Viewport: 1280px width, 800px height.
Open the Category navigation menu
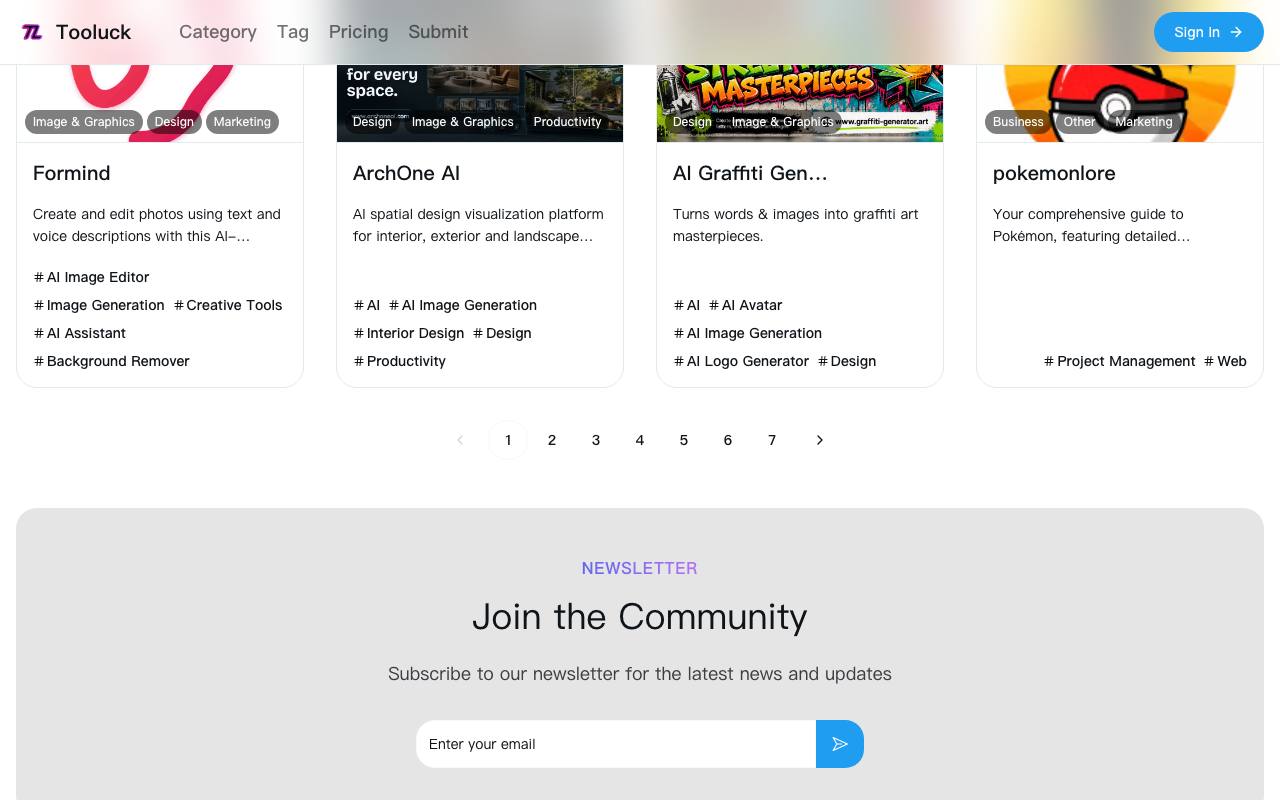tap(218, 32)
